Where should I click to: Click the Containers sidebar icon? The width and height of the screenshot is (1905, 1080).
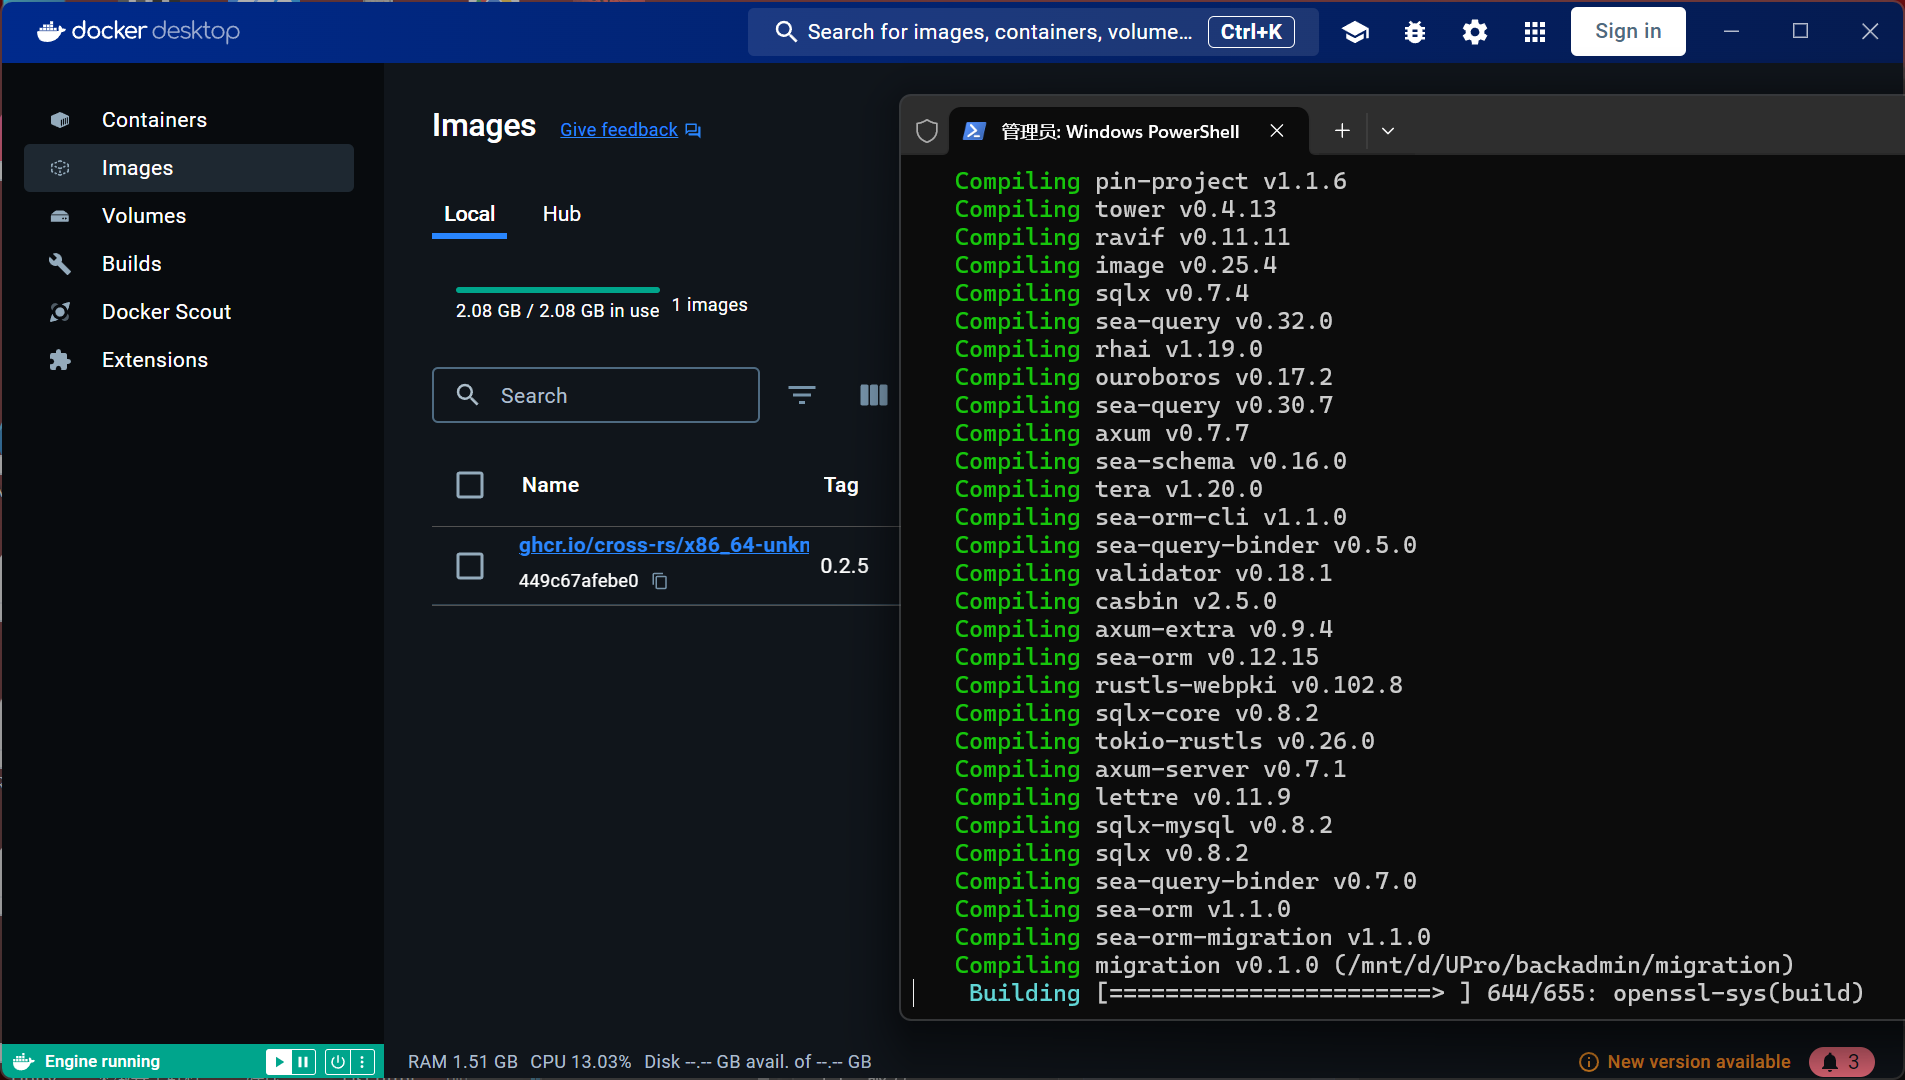point(60,120)
